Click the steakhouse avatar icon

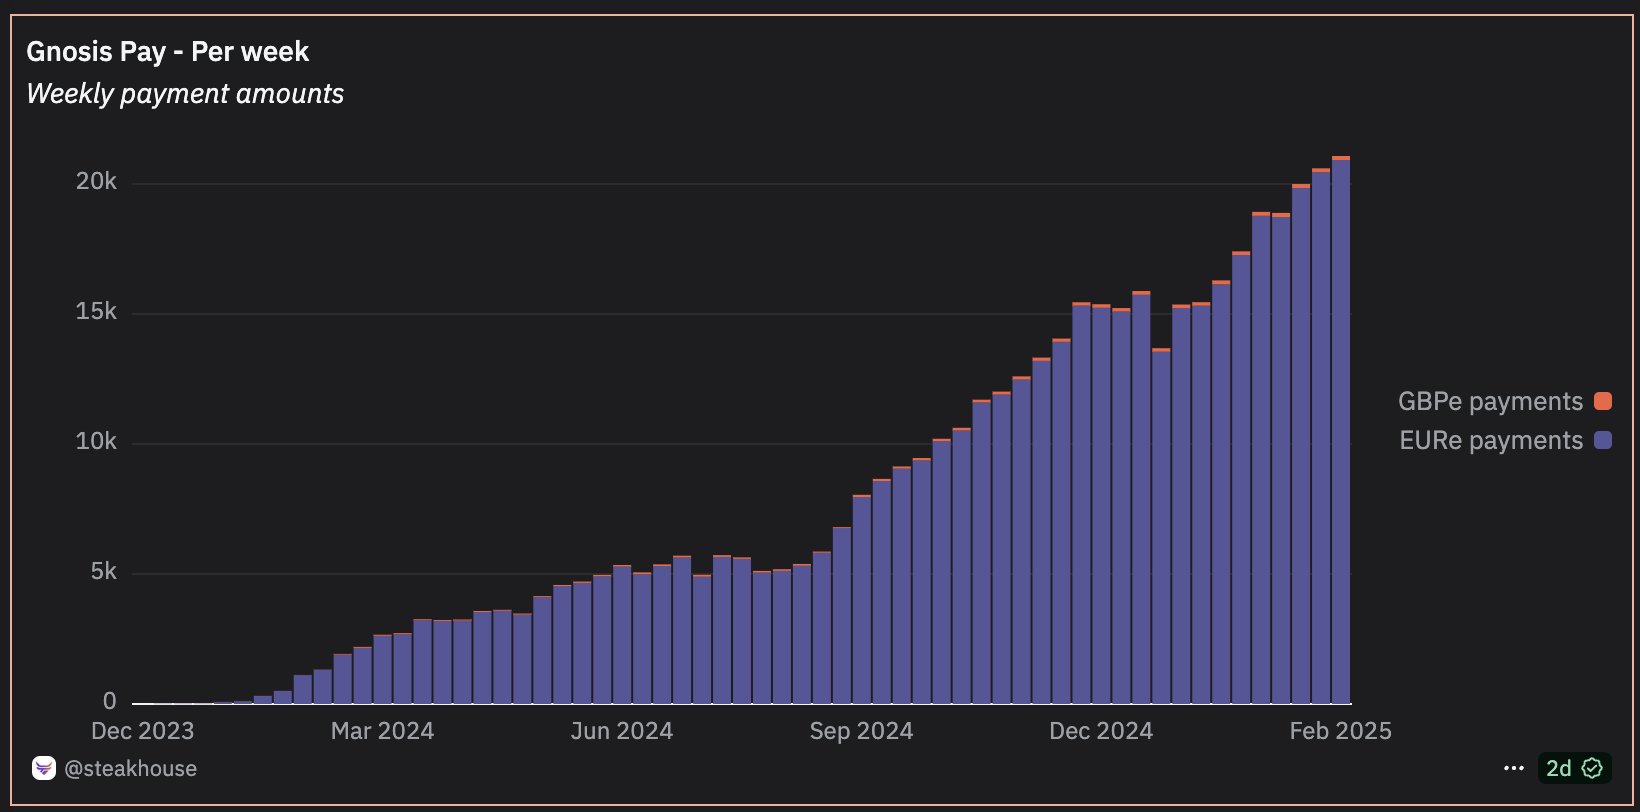[44, 768]
